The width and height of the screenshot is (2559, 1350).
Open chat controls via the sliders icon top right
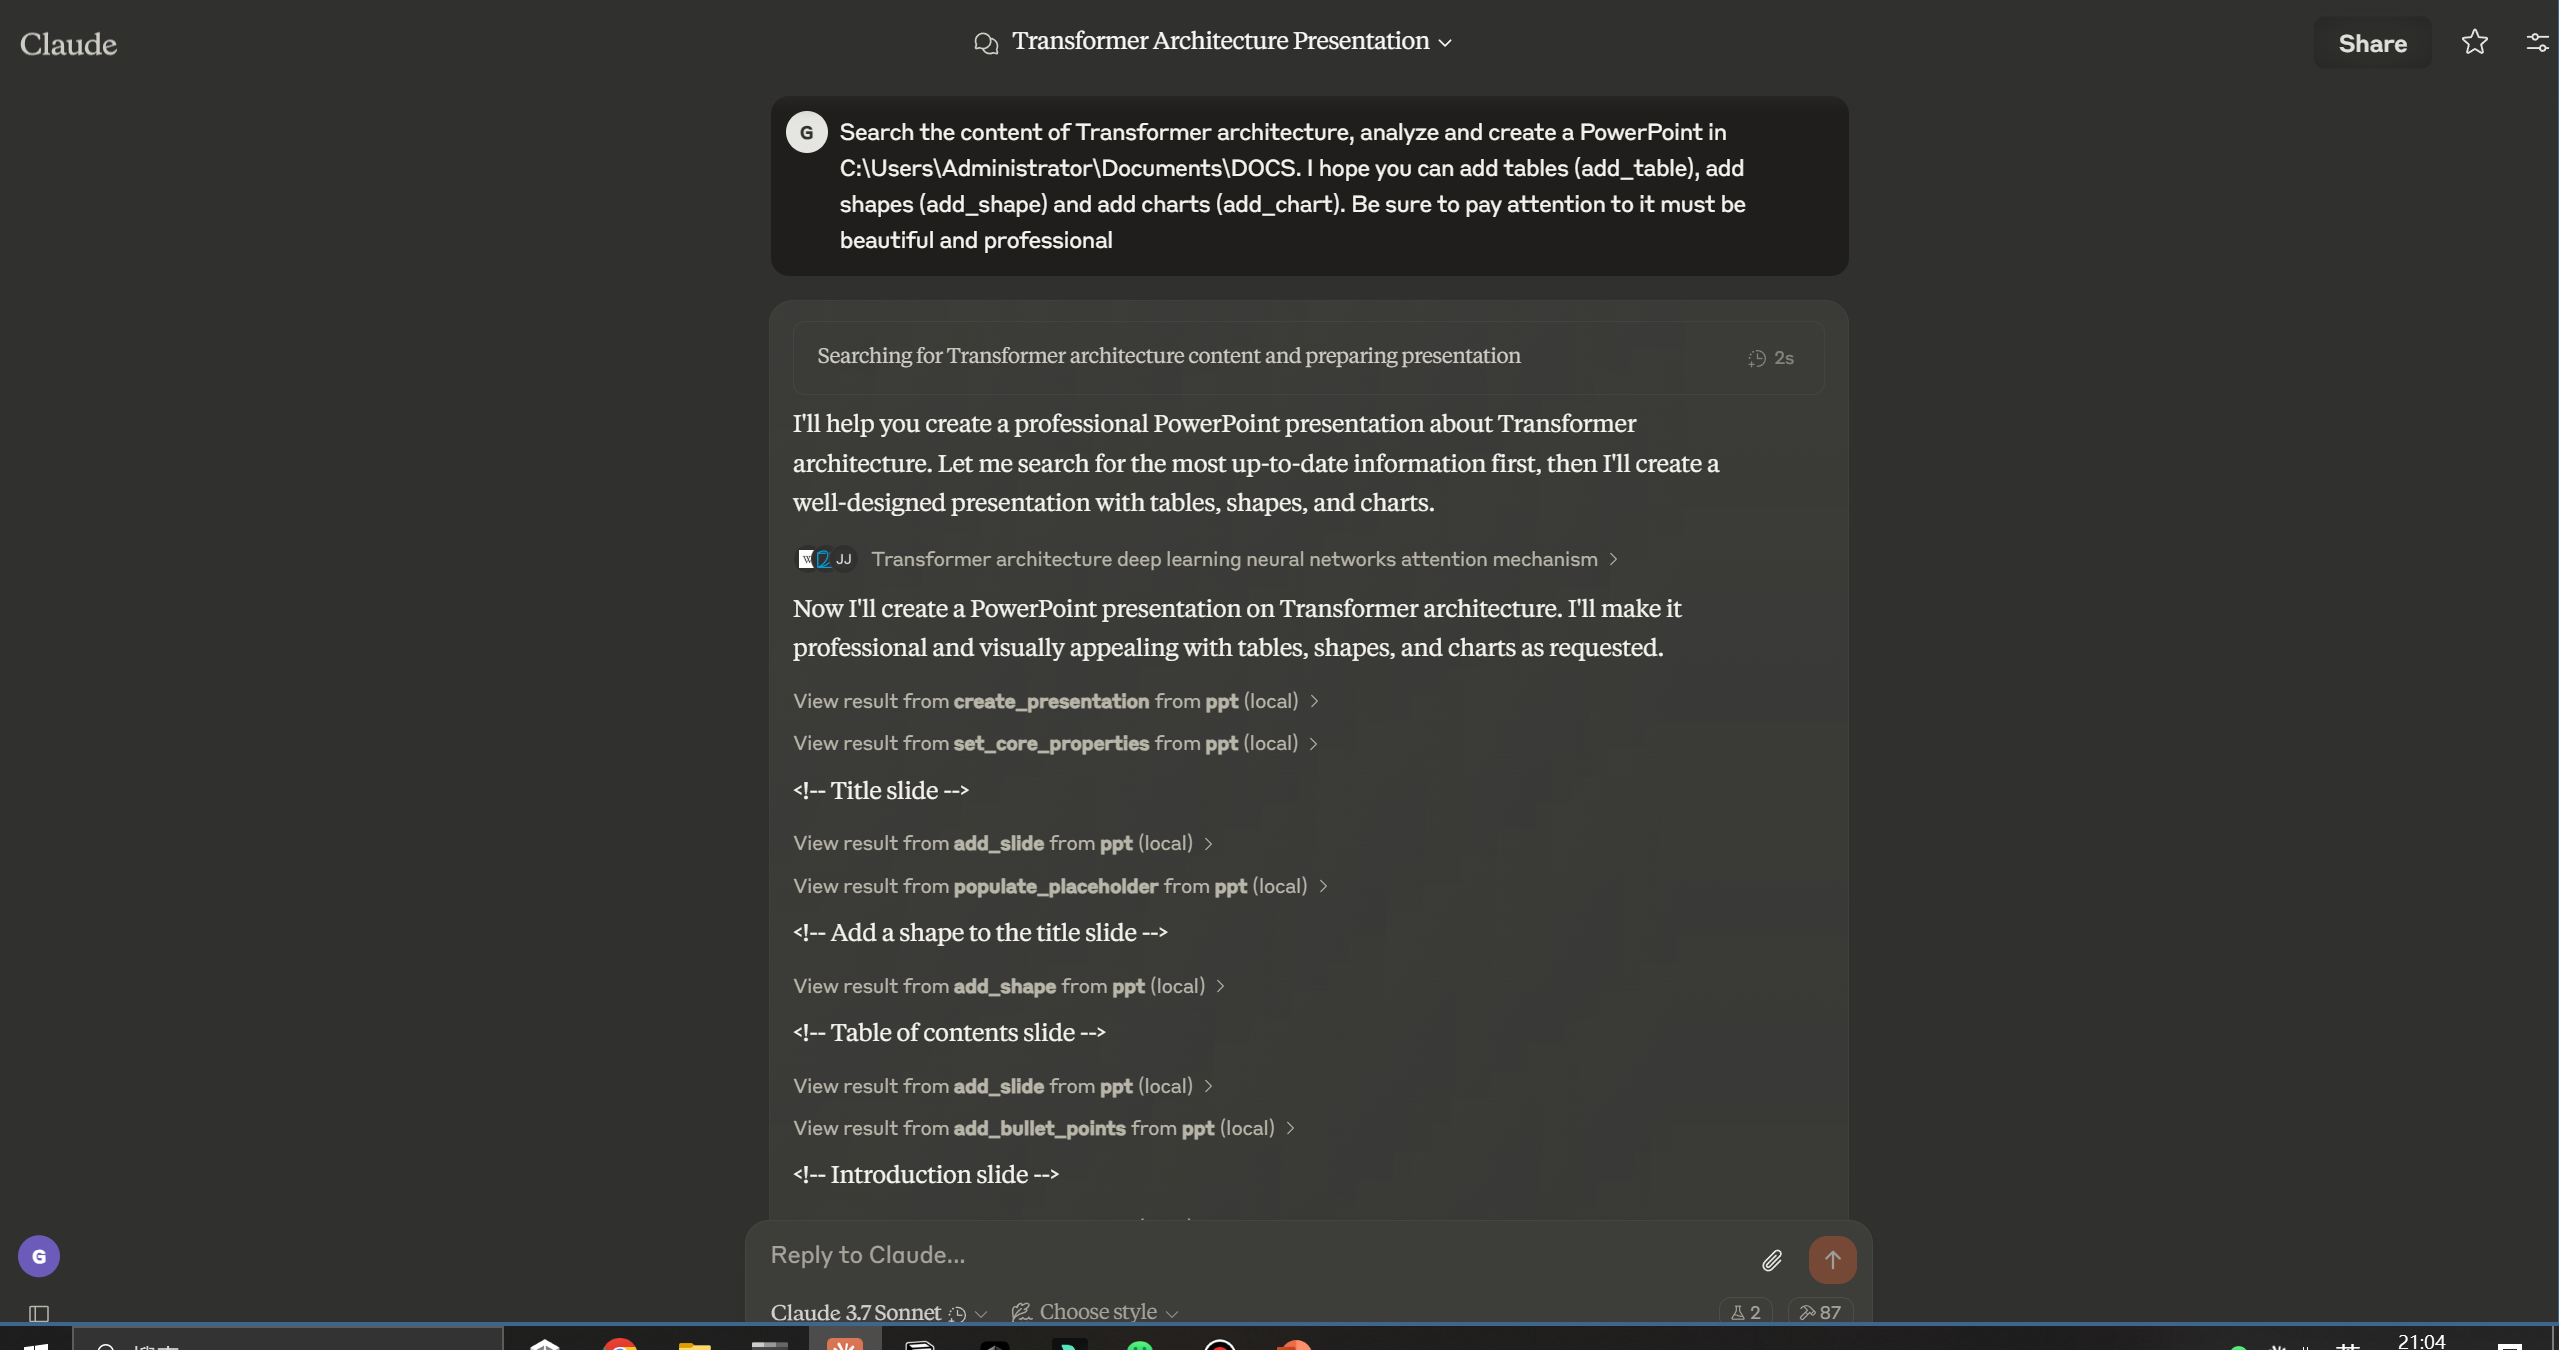pyautogui.click(x=2535, y=42)
